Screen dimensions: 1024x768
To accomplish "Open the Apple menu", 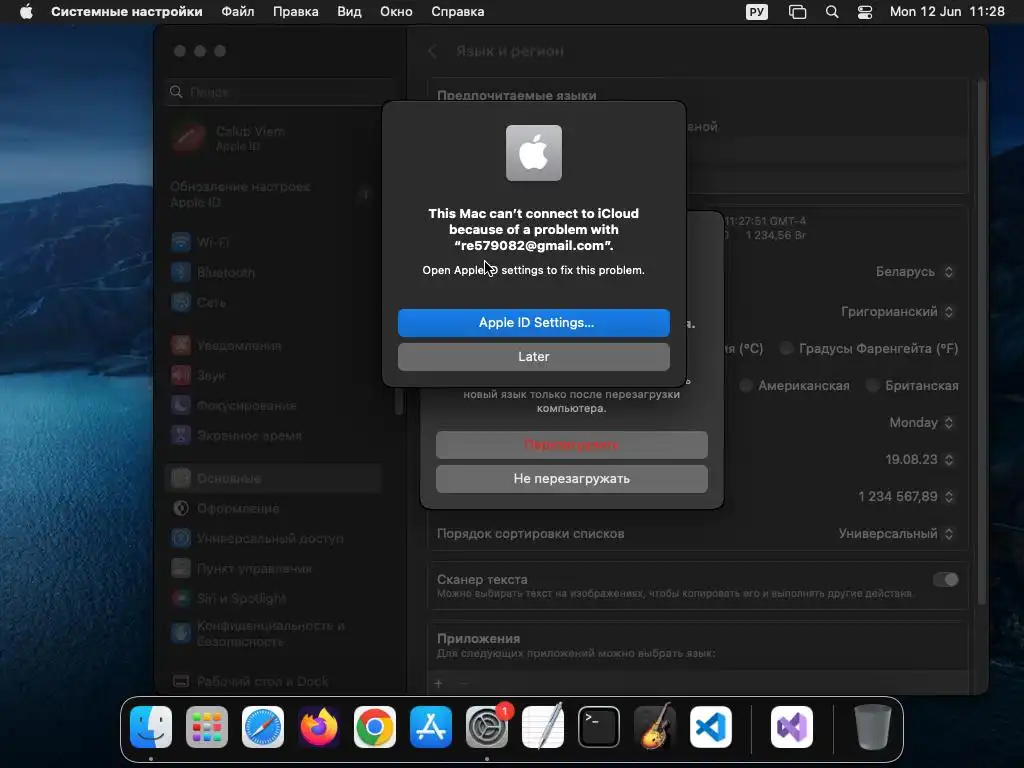I will (x=26, y=12).
